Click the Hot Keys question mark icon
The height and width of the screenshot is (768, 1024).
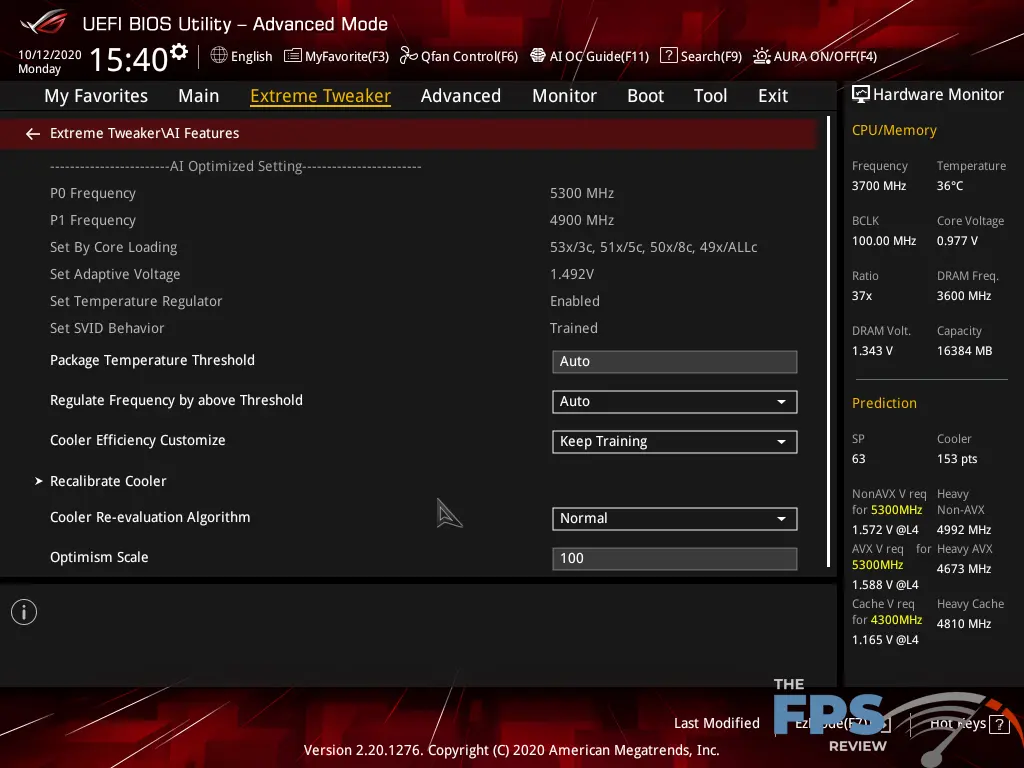pyautogui.click(x=999, y=724)
